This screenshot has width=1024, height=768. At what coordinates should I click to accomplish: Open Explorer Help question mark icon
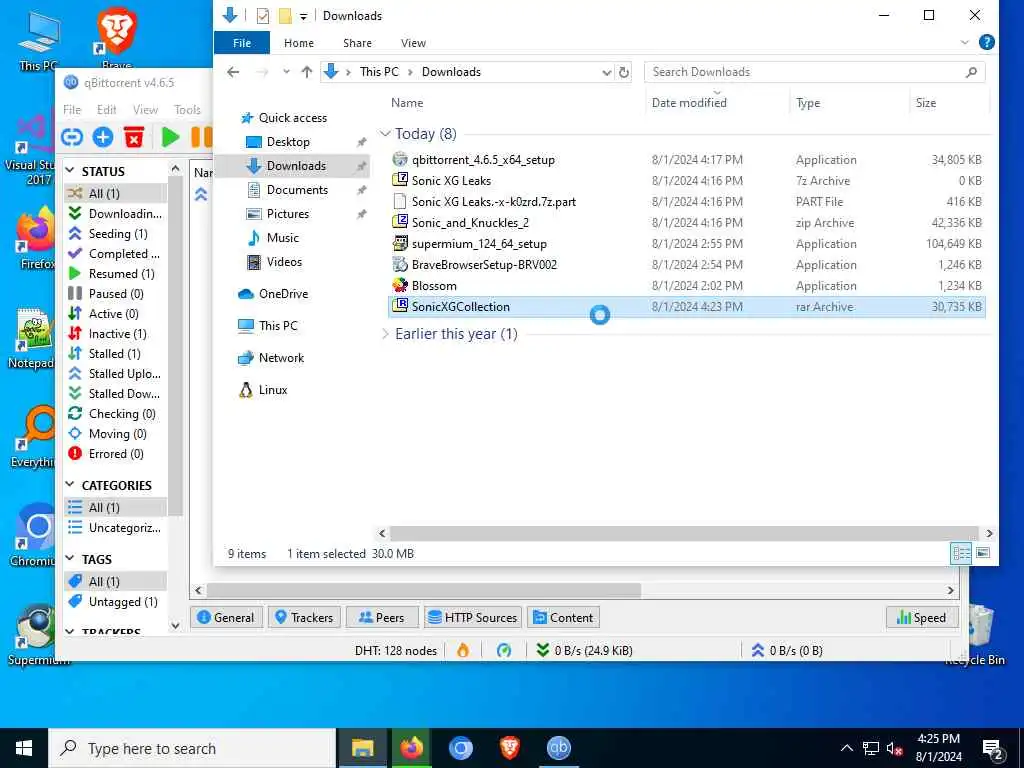(x=986, y=42)
